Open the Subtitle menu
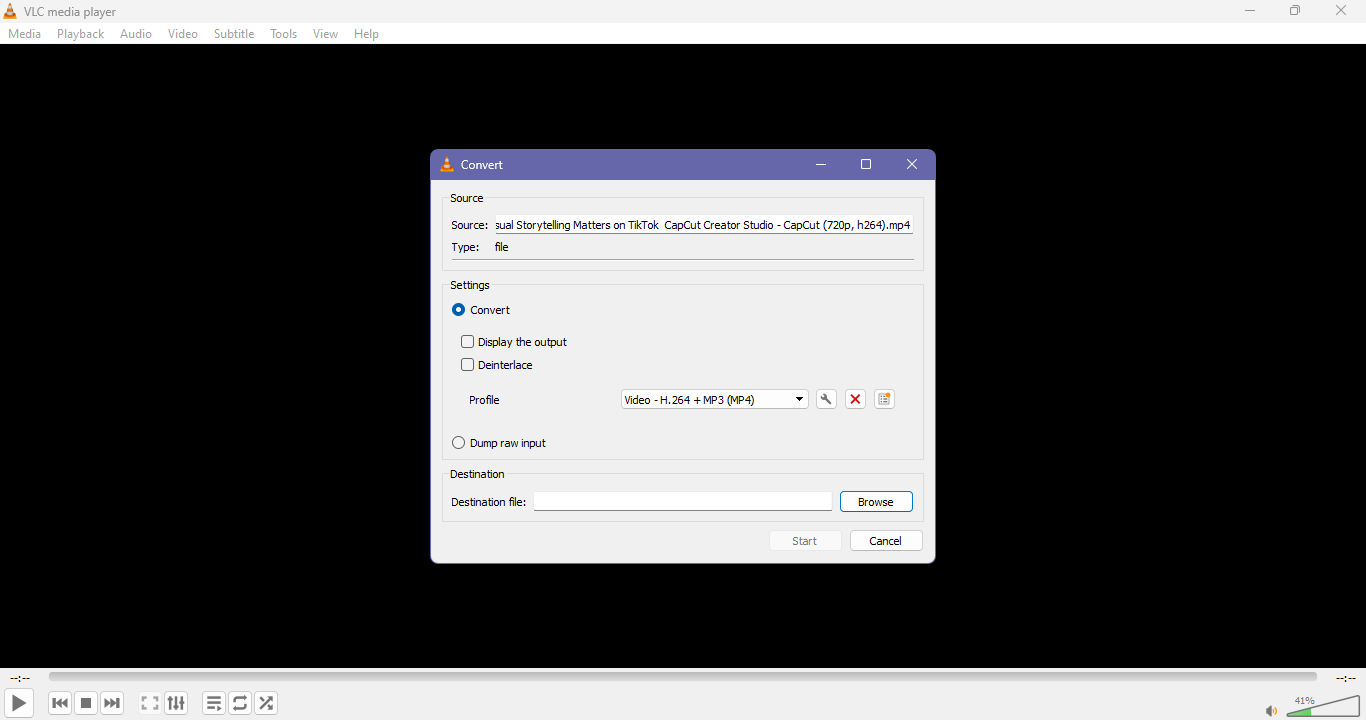The width and height of the screenshot is (1366, 720). [234, 34]
